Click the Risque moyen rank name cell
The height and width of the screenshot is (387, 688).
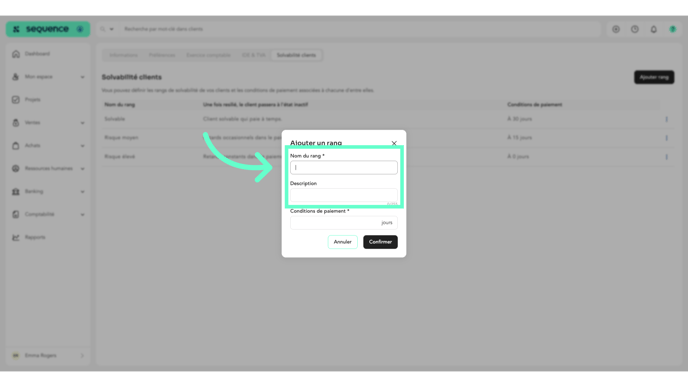click(121, 138)
